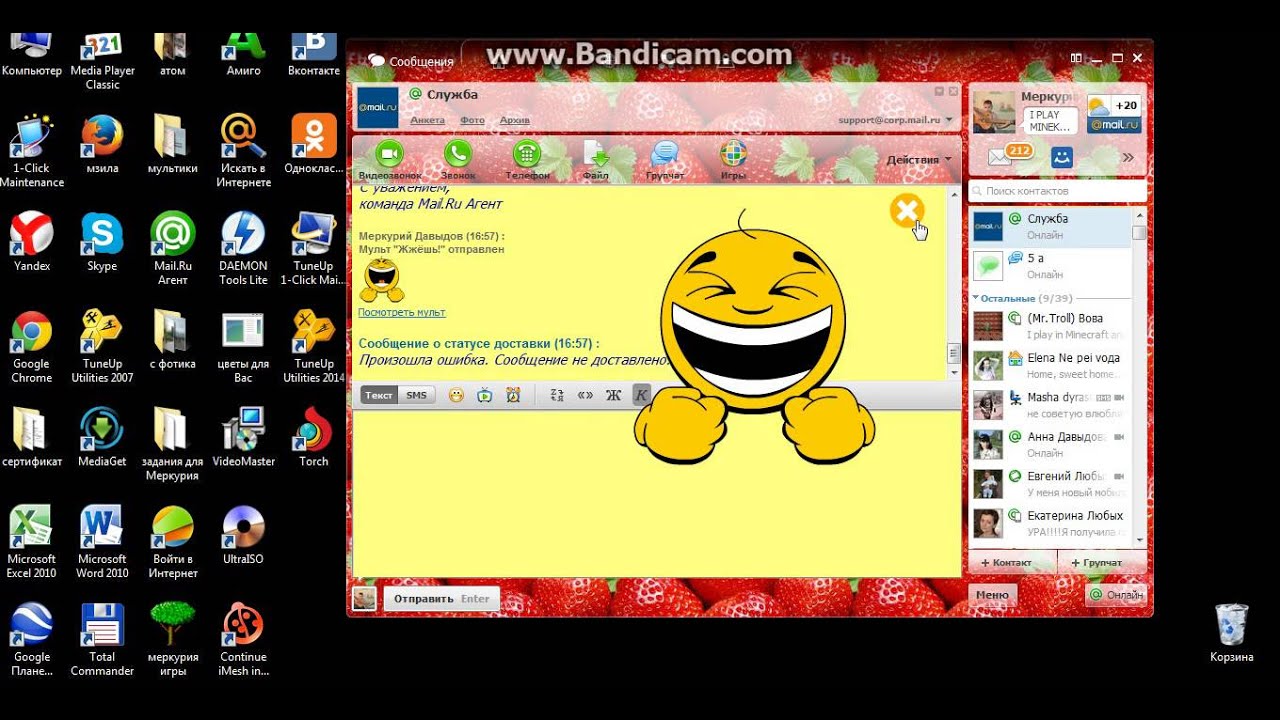The height and width of the screenshot is (720, 1280).
Task: Open the blue My World smiley icon
Action: (x=1062, y=157)
